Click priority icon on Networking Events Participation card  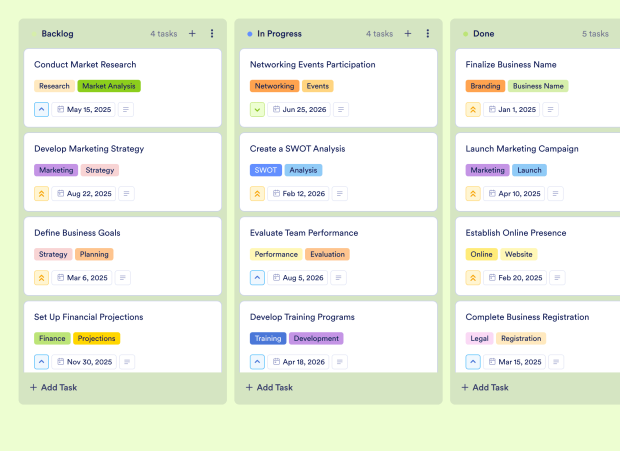click(x=257, y=110)
